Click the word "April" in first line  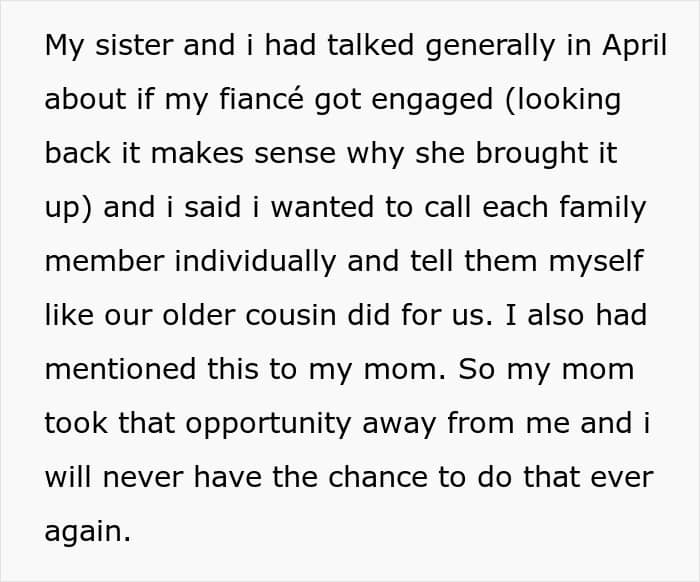point(634,46)
